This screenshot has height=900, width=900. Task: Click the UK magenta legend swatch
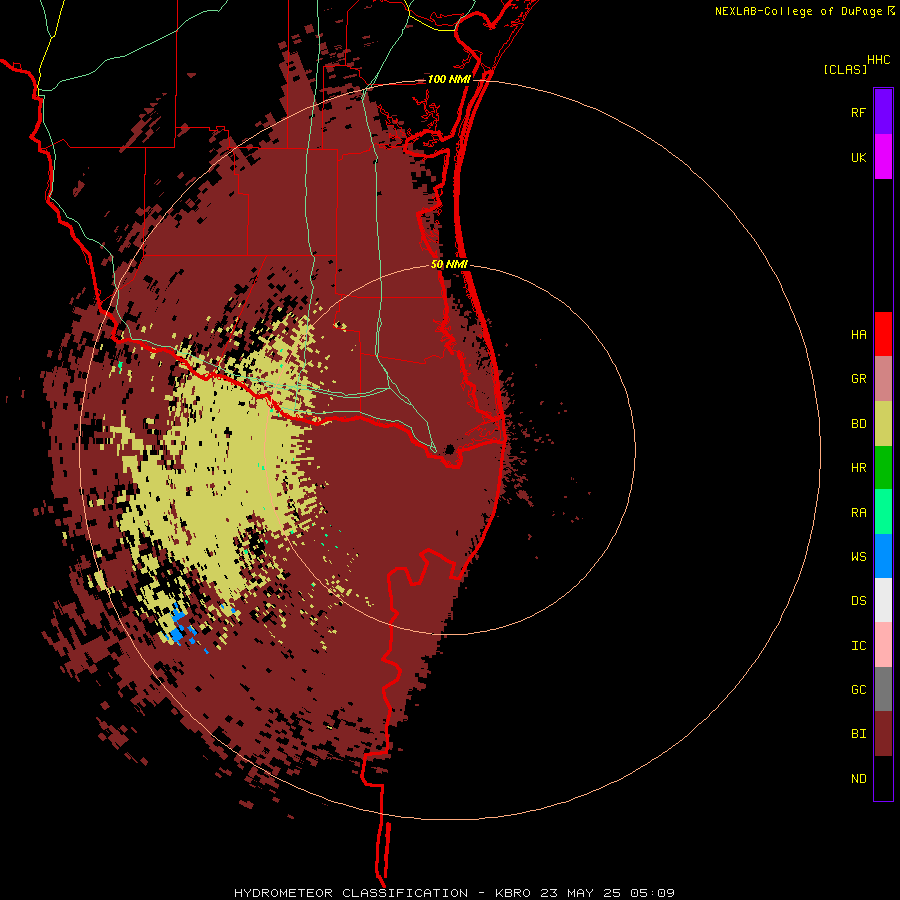click(883, 157)
